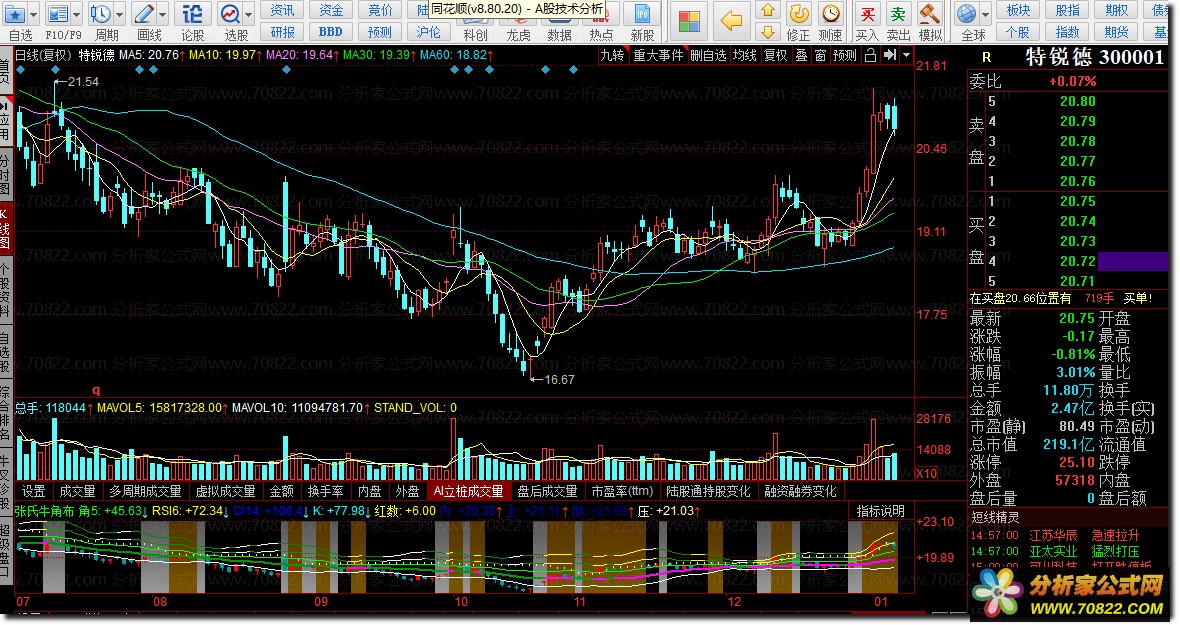Viewport: 1180px width, 625px height.
Task: Select the 周期 clock period icon
Action: tap(100, 14)
